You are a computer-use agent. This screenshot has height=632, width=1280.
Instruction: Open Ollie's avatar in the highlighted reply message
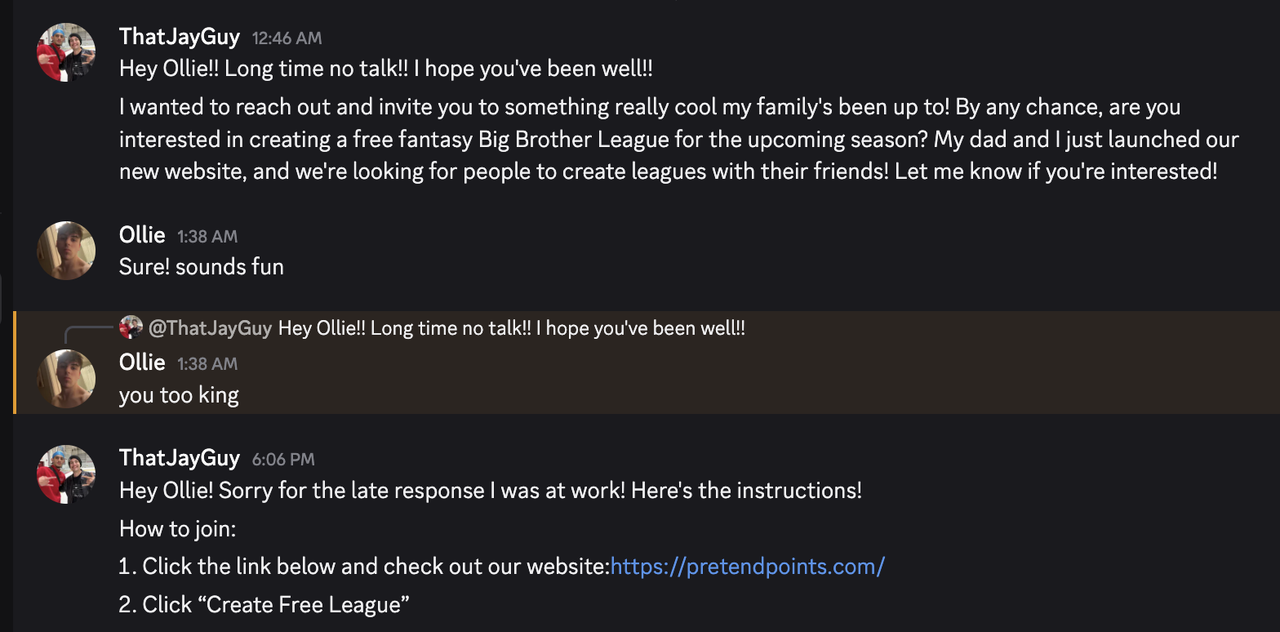[66, 378]
